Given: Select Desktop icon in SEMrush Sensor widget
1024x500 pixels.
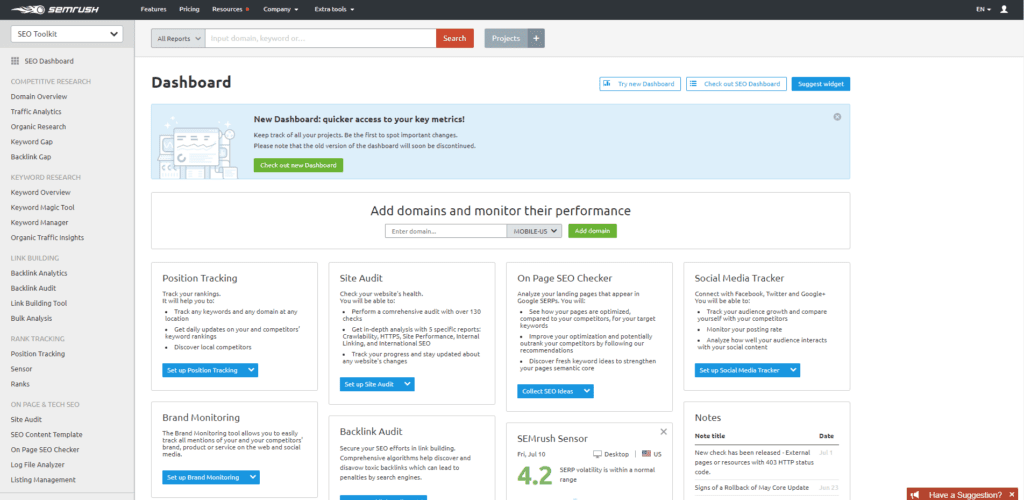Looking at the screenshot, I should 597,453.
